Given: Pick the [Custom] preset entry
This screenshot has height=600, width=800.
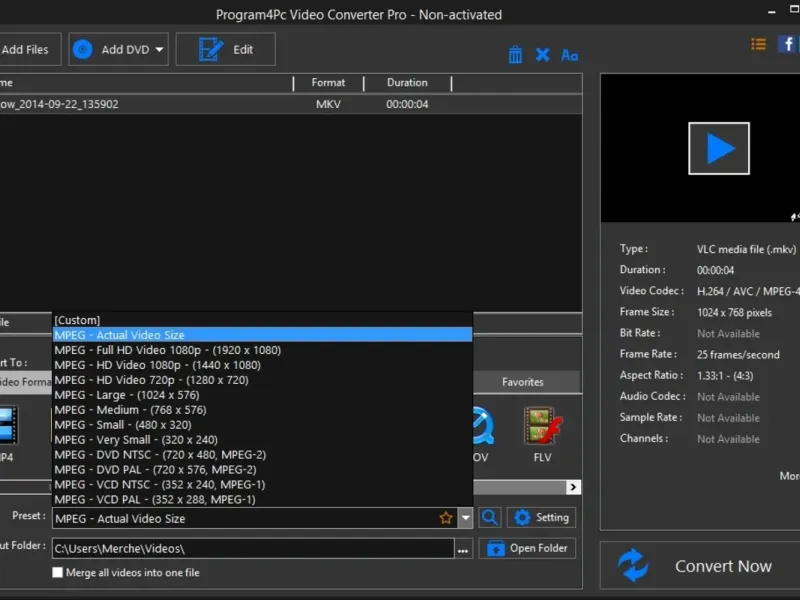Looking at the screenshot, I should 78,320.
